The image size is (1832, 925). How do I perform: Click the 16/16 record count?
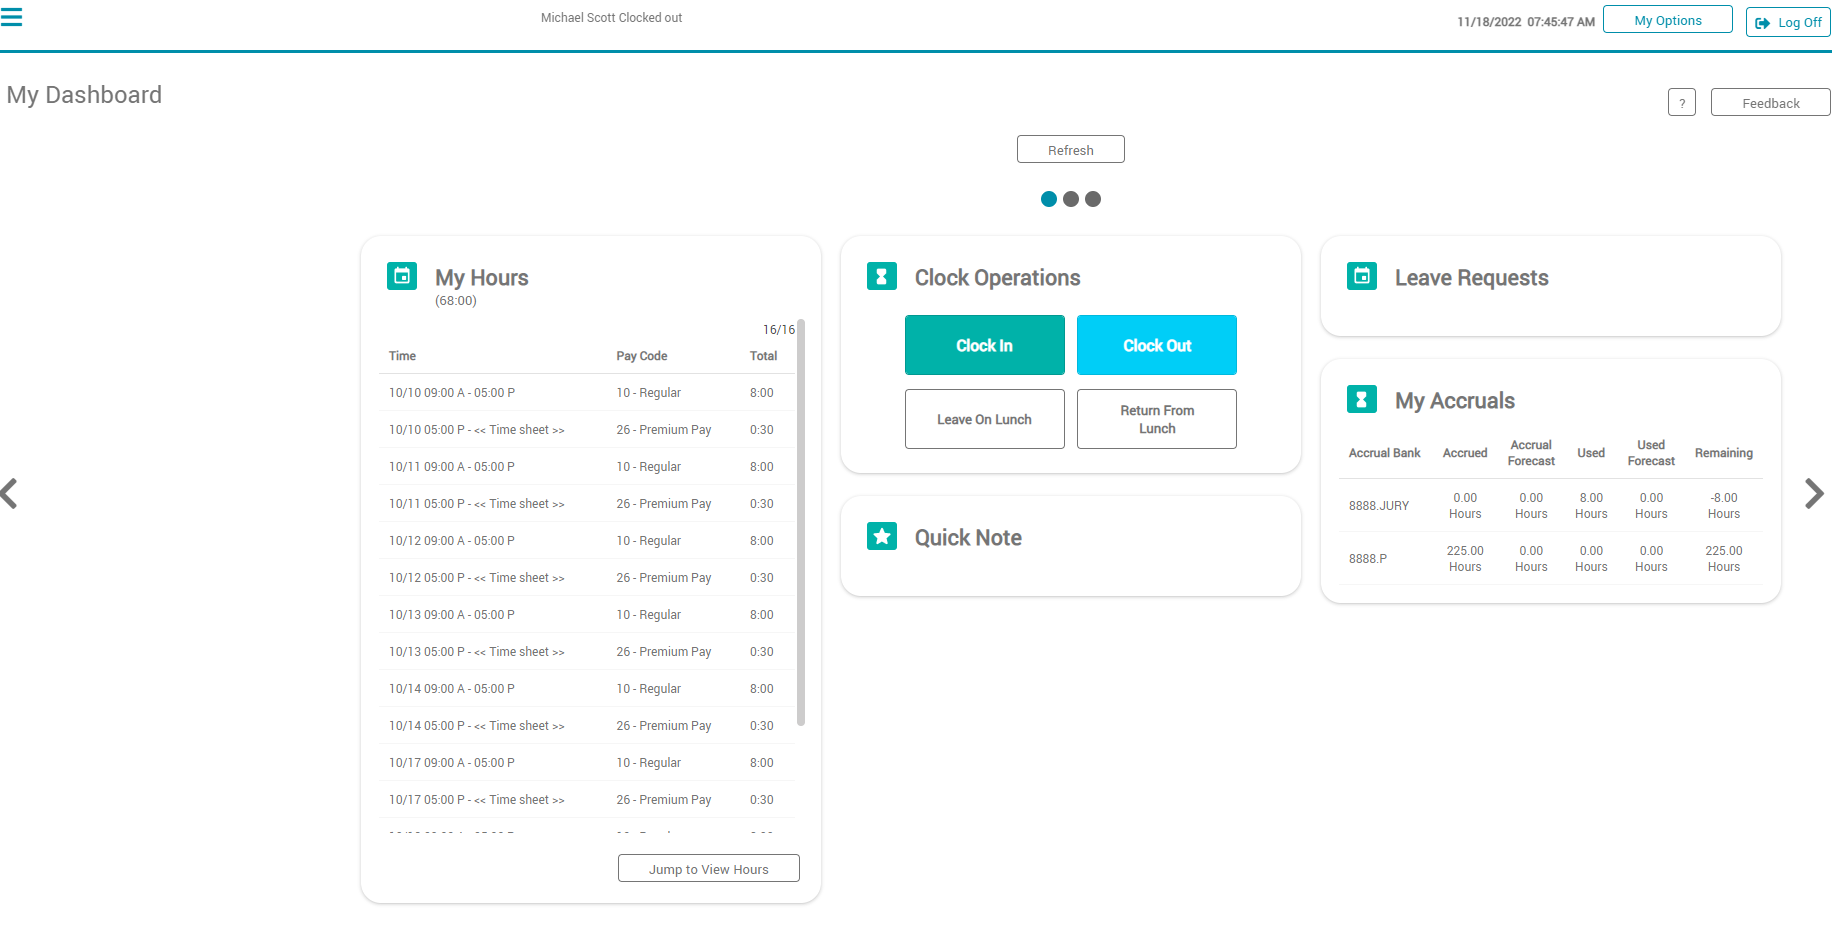pyautogui.click(x=779, y=330)
